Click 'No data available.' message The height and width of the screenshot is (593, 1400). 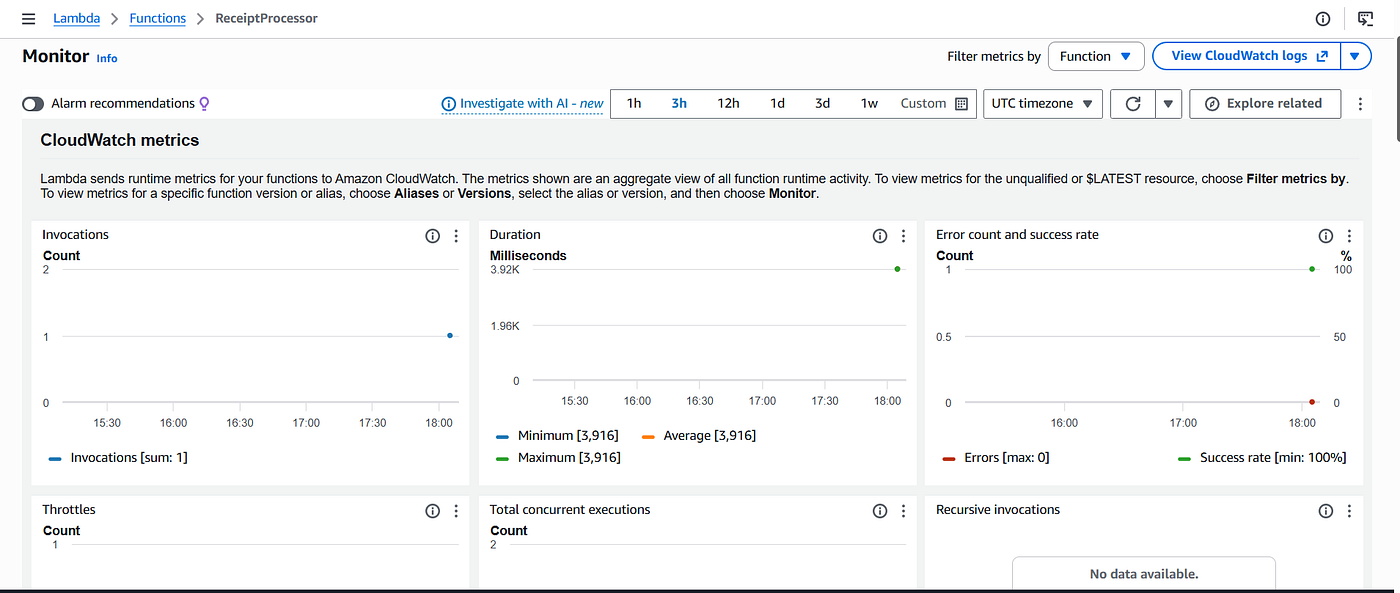pos(1144,574)
